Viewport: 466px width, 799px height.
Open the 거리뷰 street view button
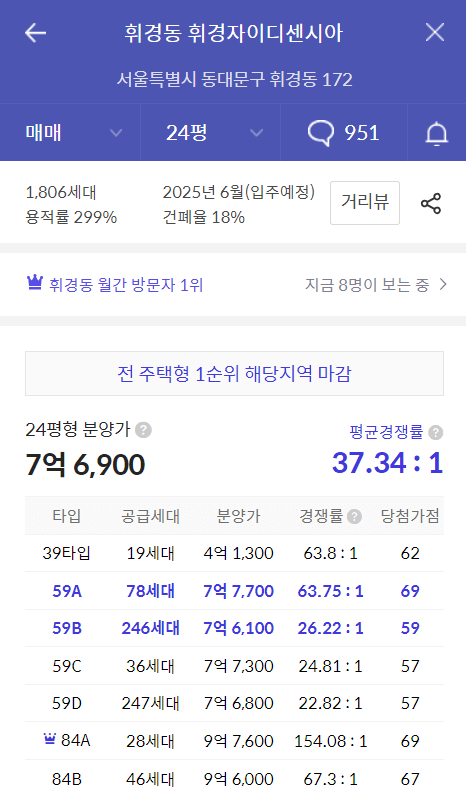tap(365, 202)
